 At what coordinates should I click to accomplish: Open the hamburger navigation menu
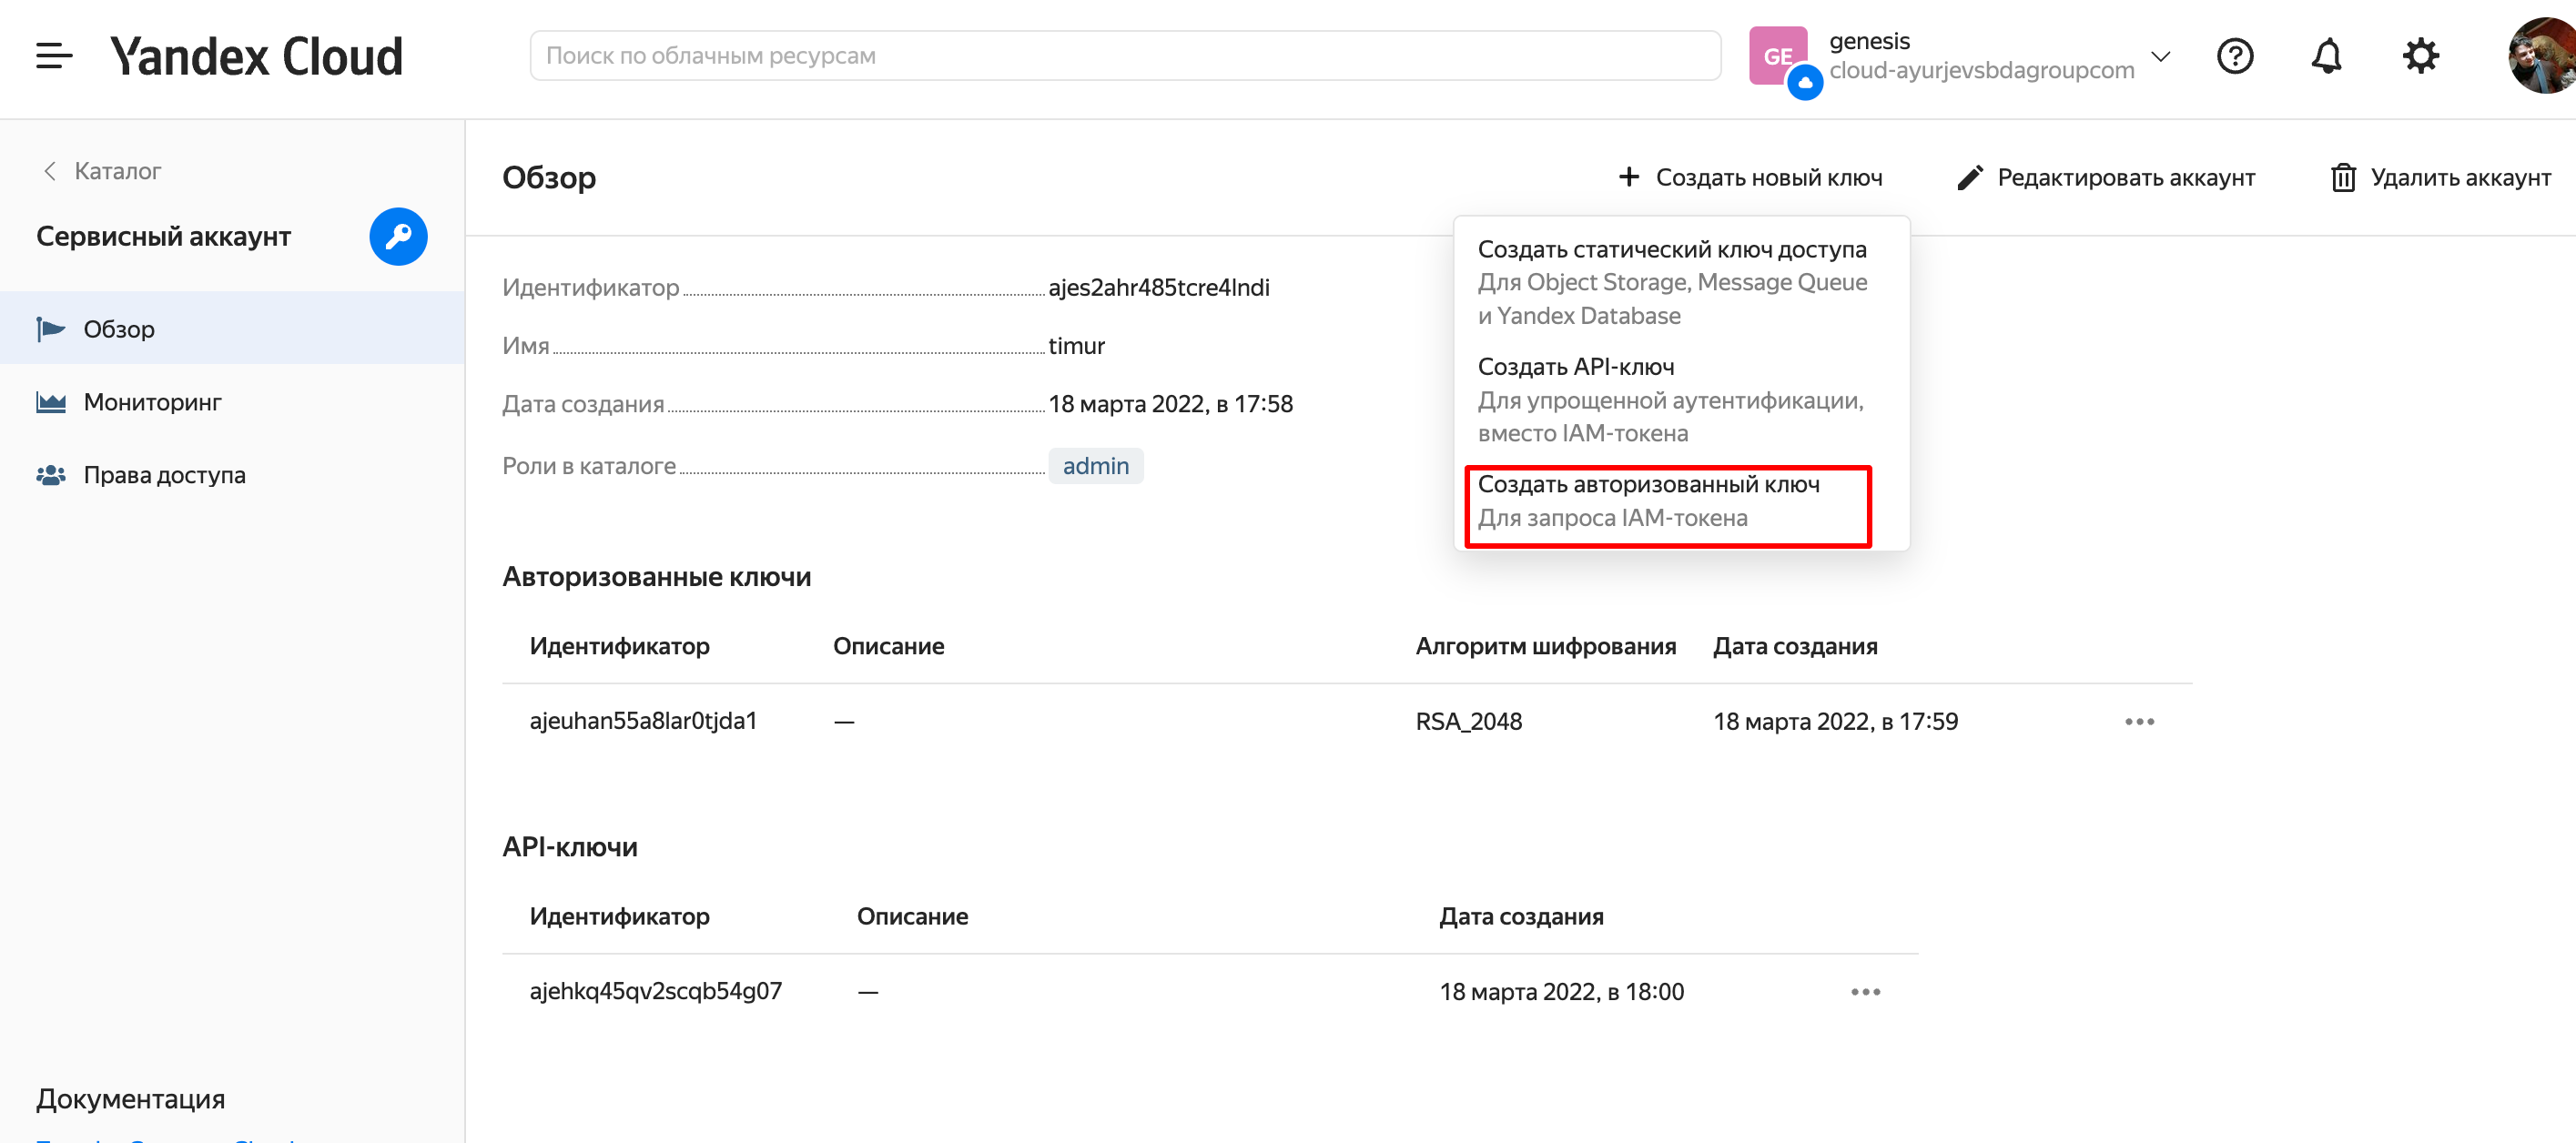[54, 56]
